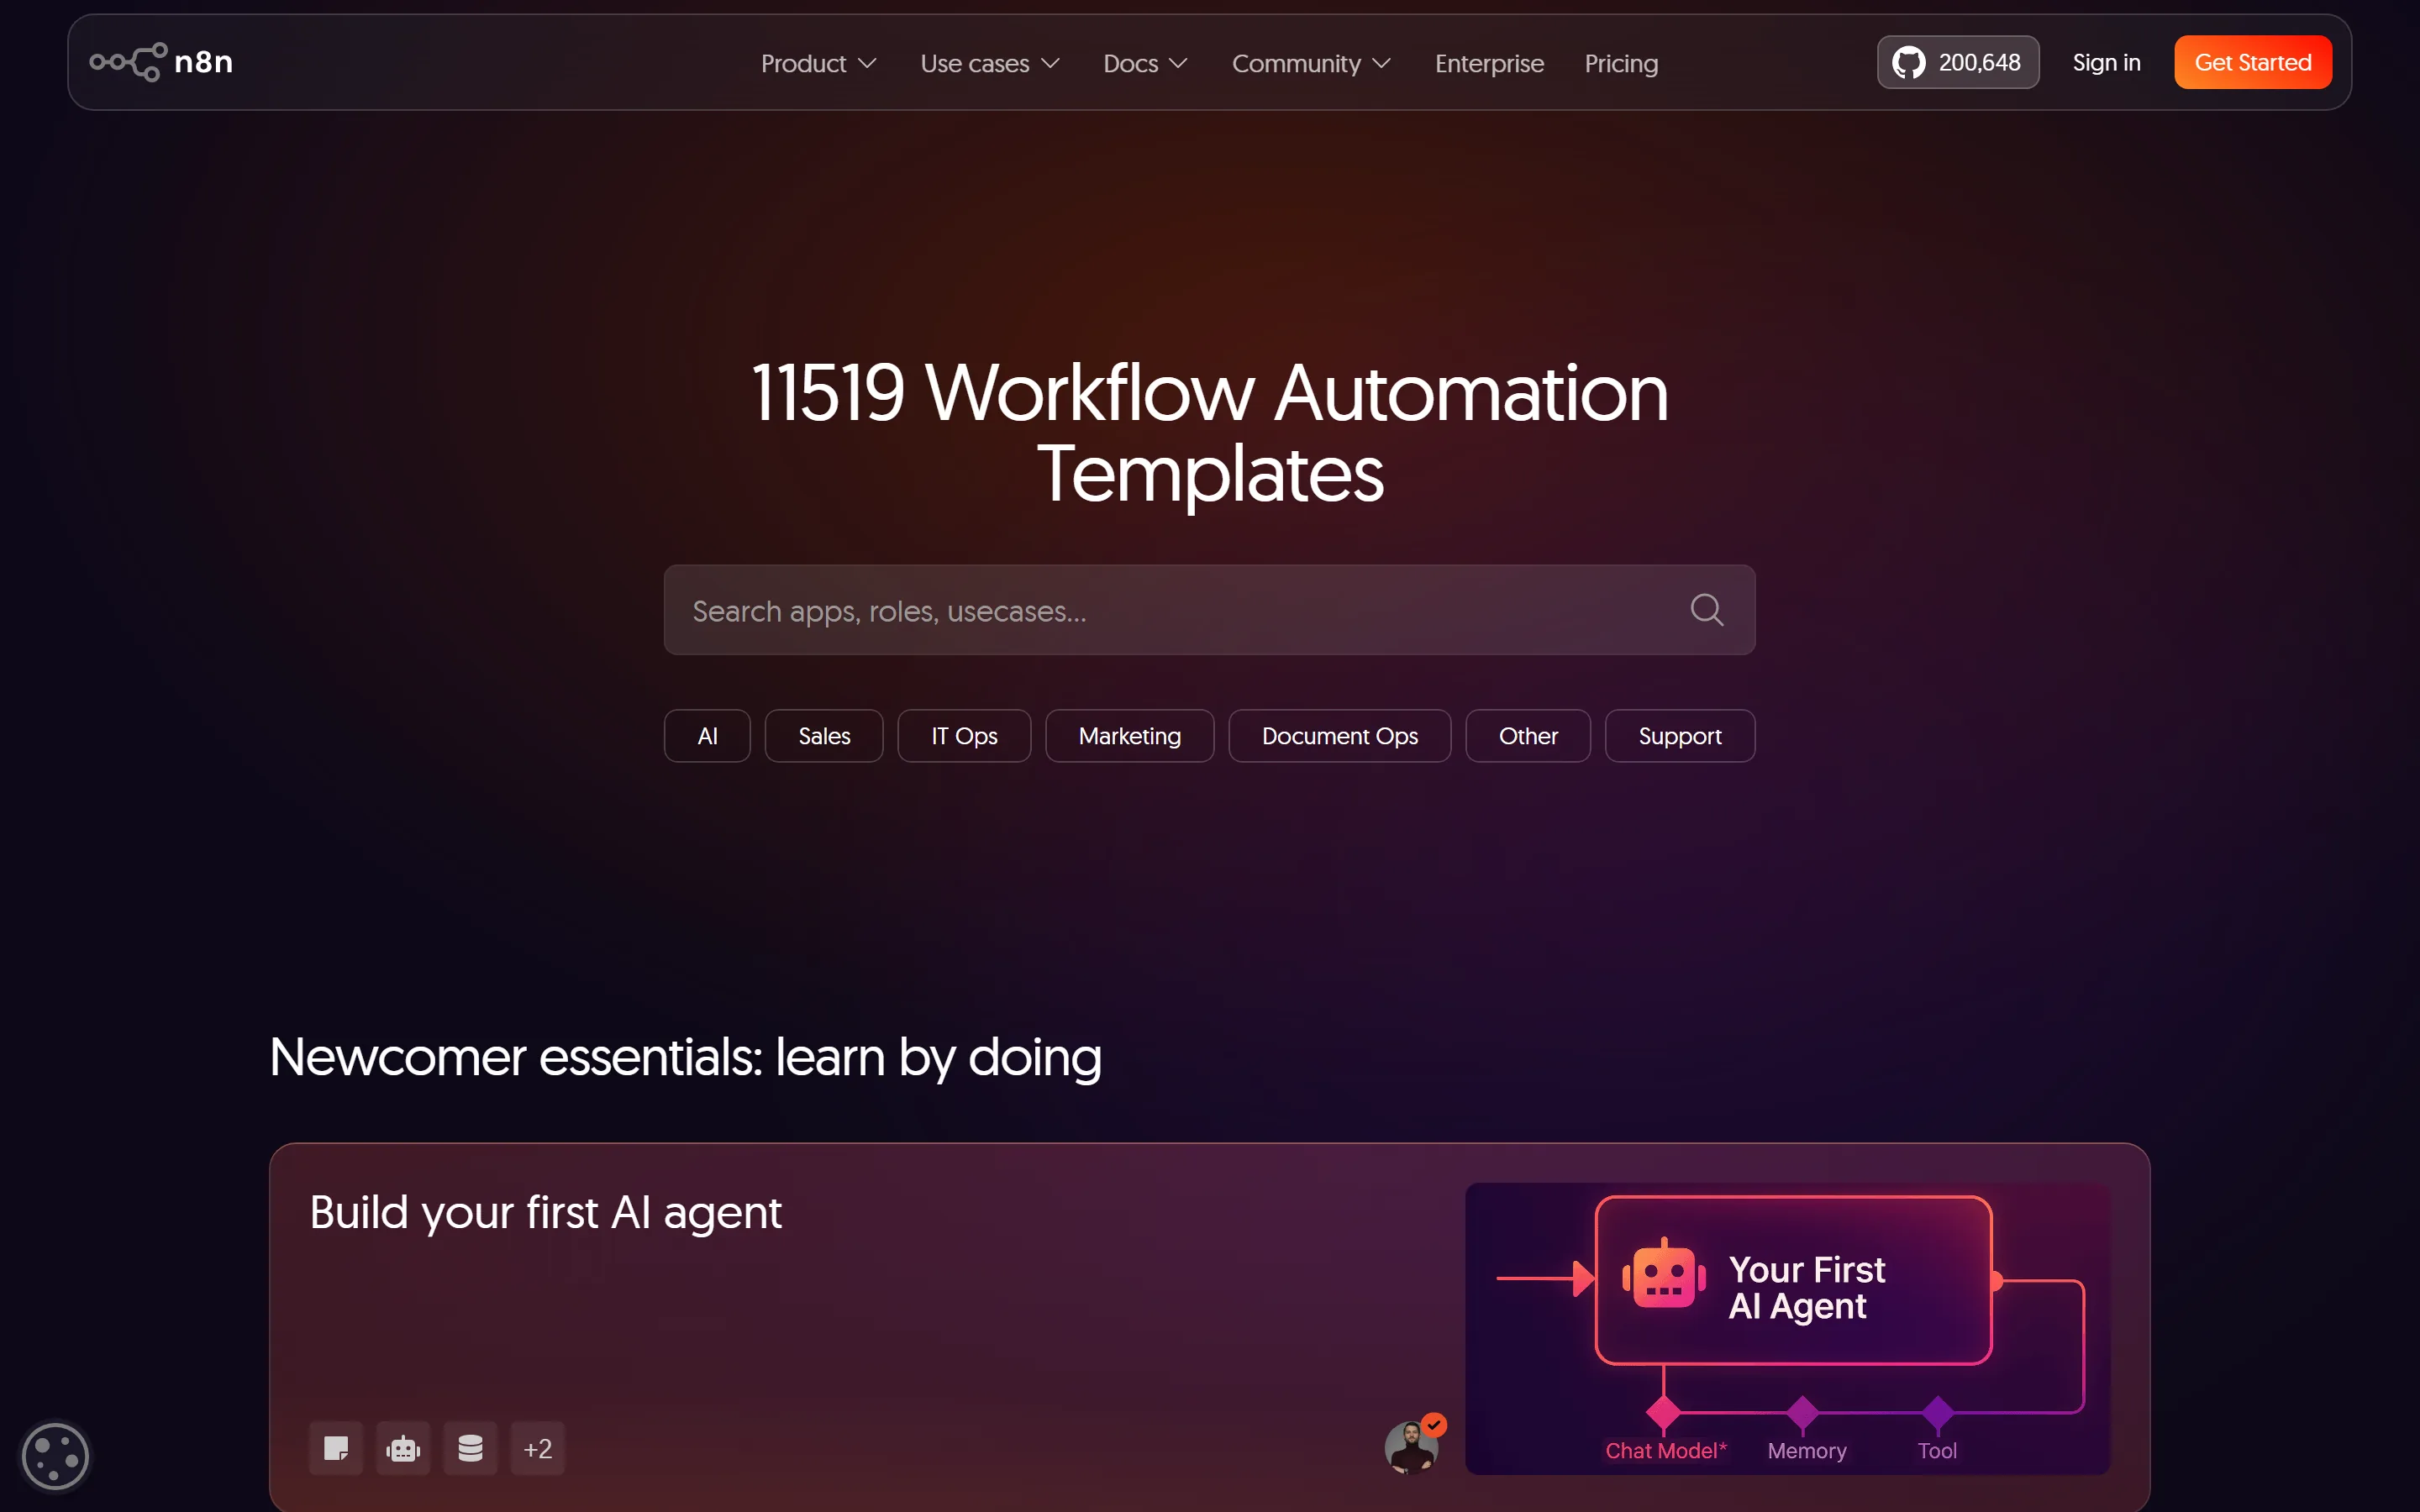Click the Chat Model* label in diagram
2420x1512 pixels.
pyautogui.click(x=1666, y=1450)
